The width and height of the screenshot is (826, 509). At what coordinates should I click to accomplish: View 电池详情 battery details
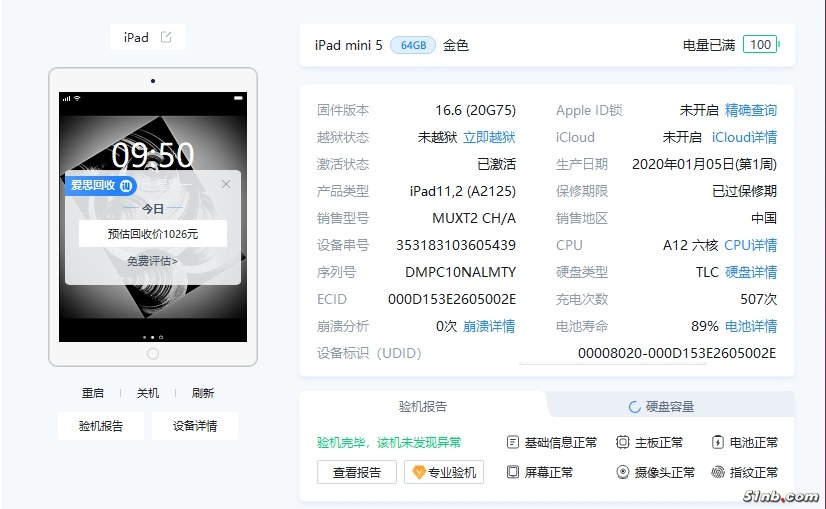pyautogui.click(x=750, y=326)
